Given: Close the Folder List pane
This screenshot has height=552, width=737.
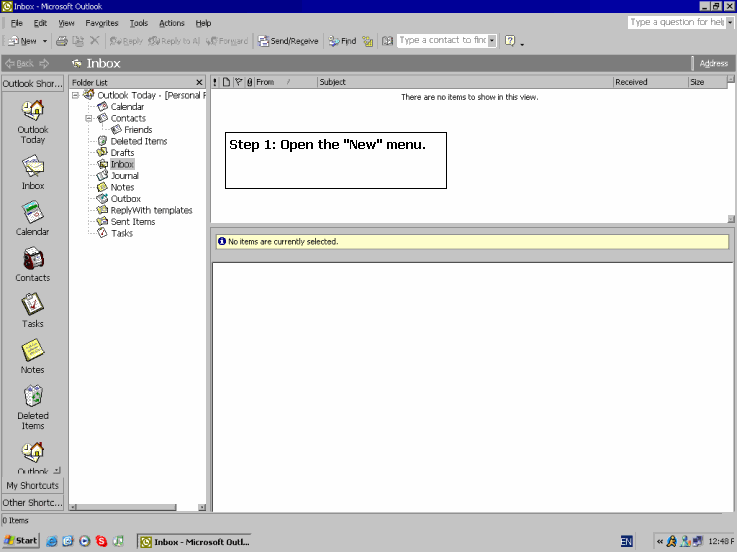Looking at the screenshot, I should coord(199,82).
